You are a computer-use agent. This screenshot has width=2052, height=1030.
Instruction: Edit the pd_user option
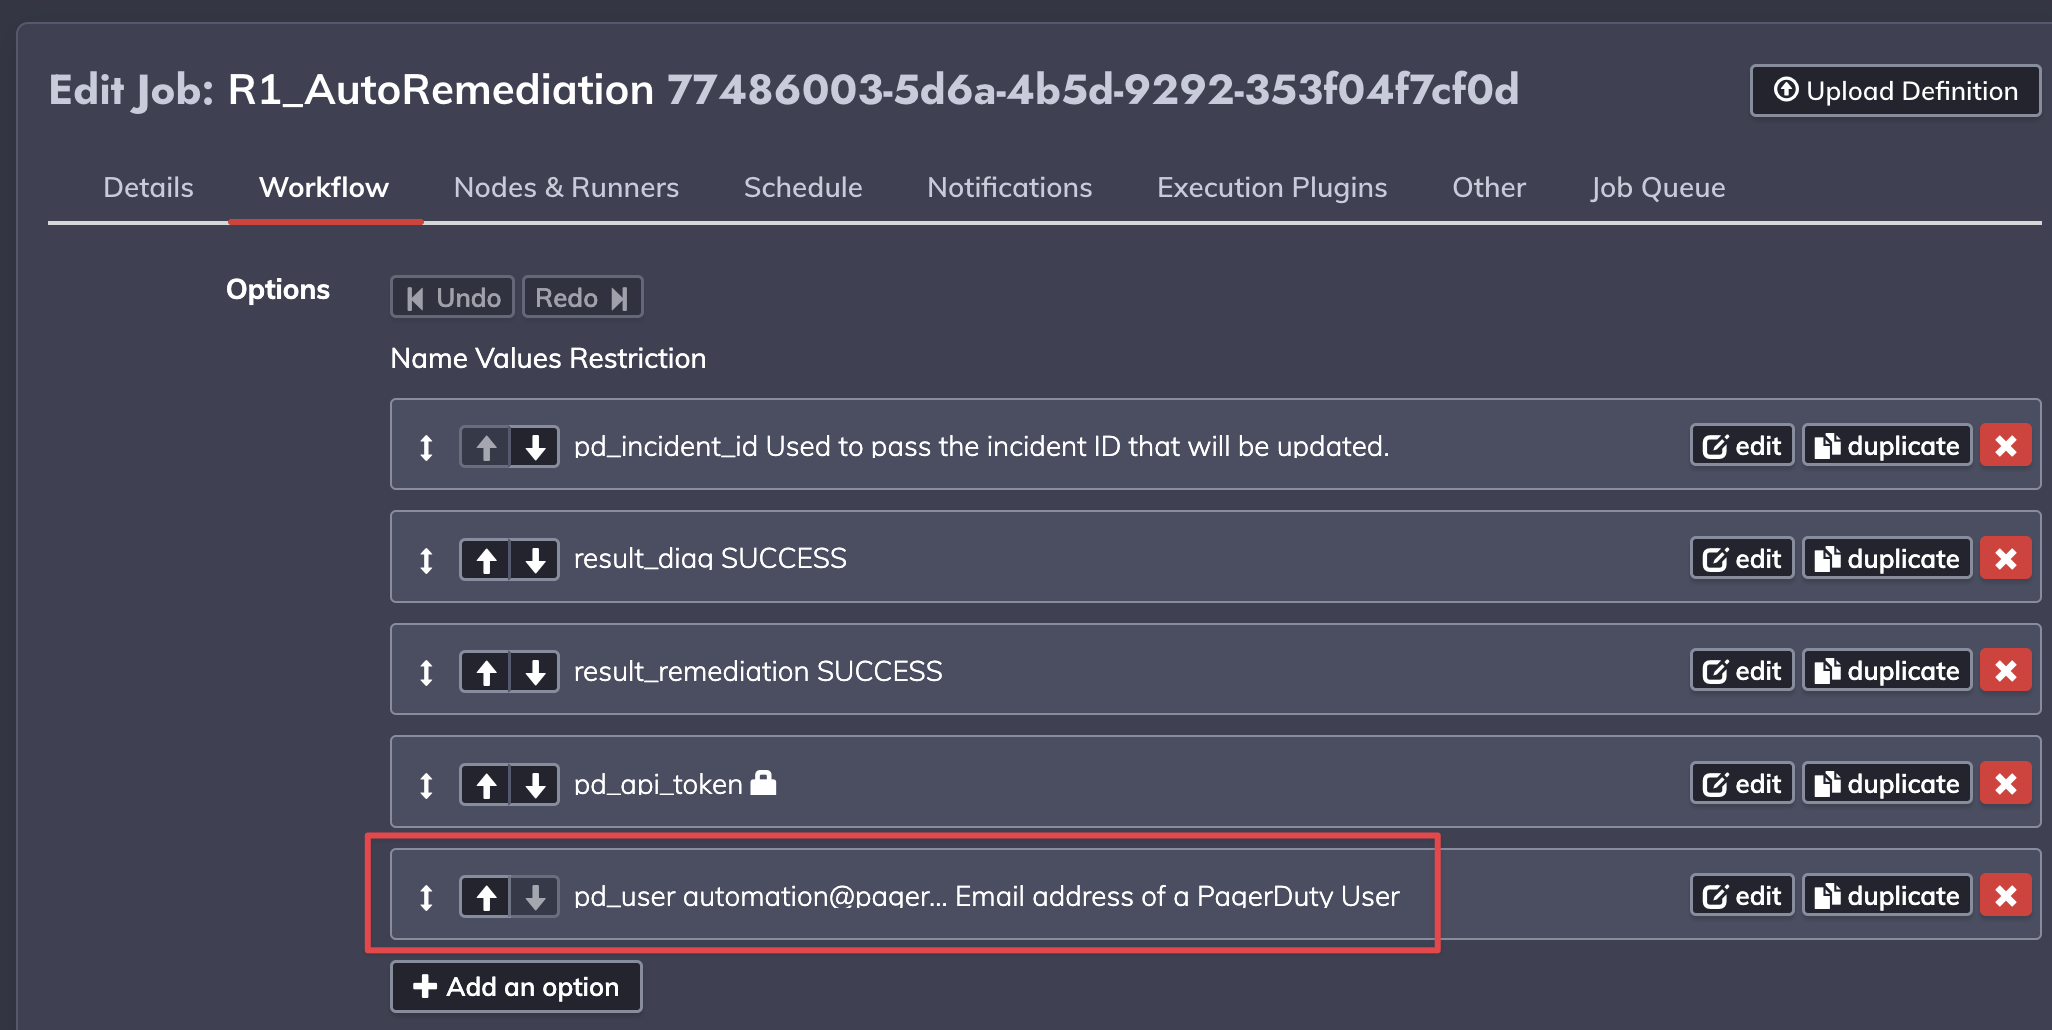click(x=1742, y=896)
